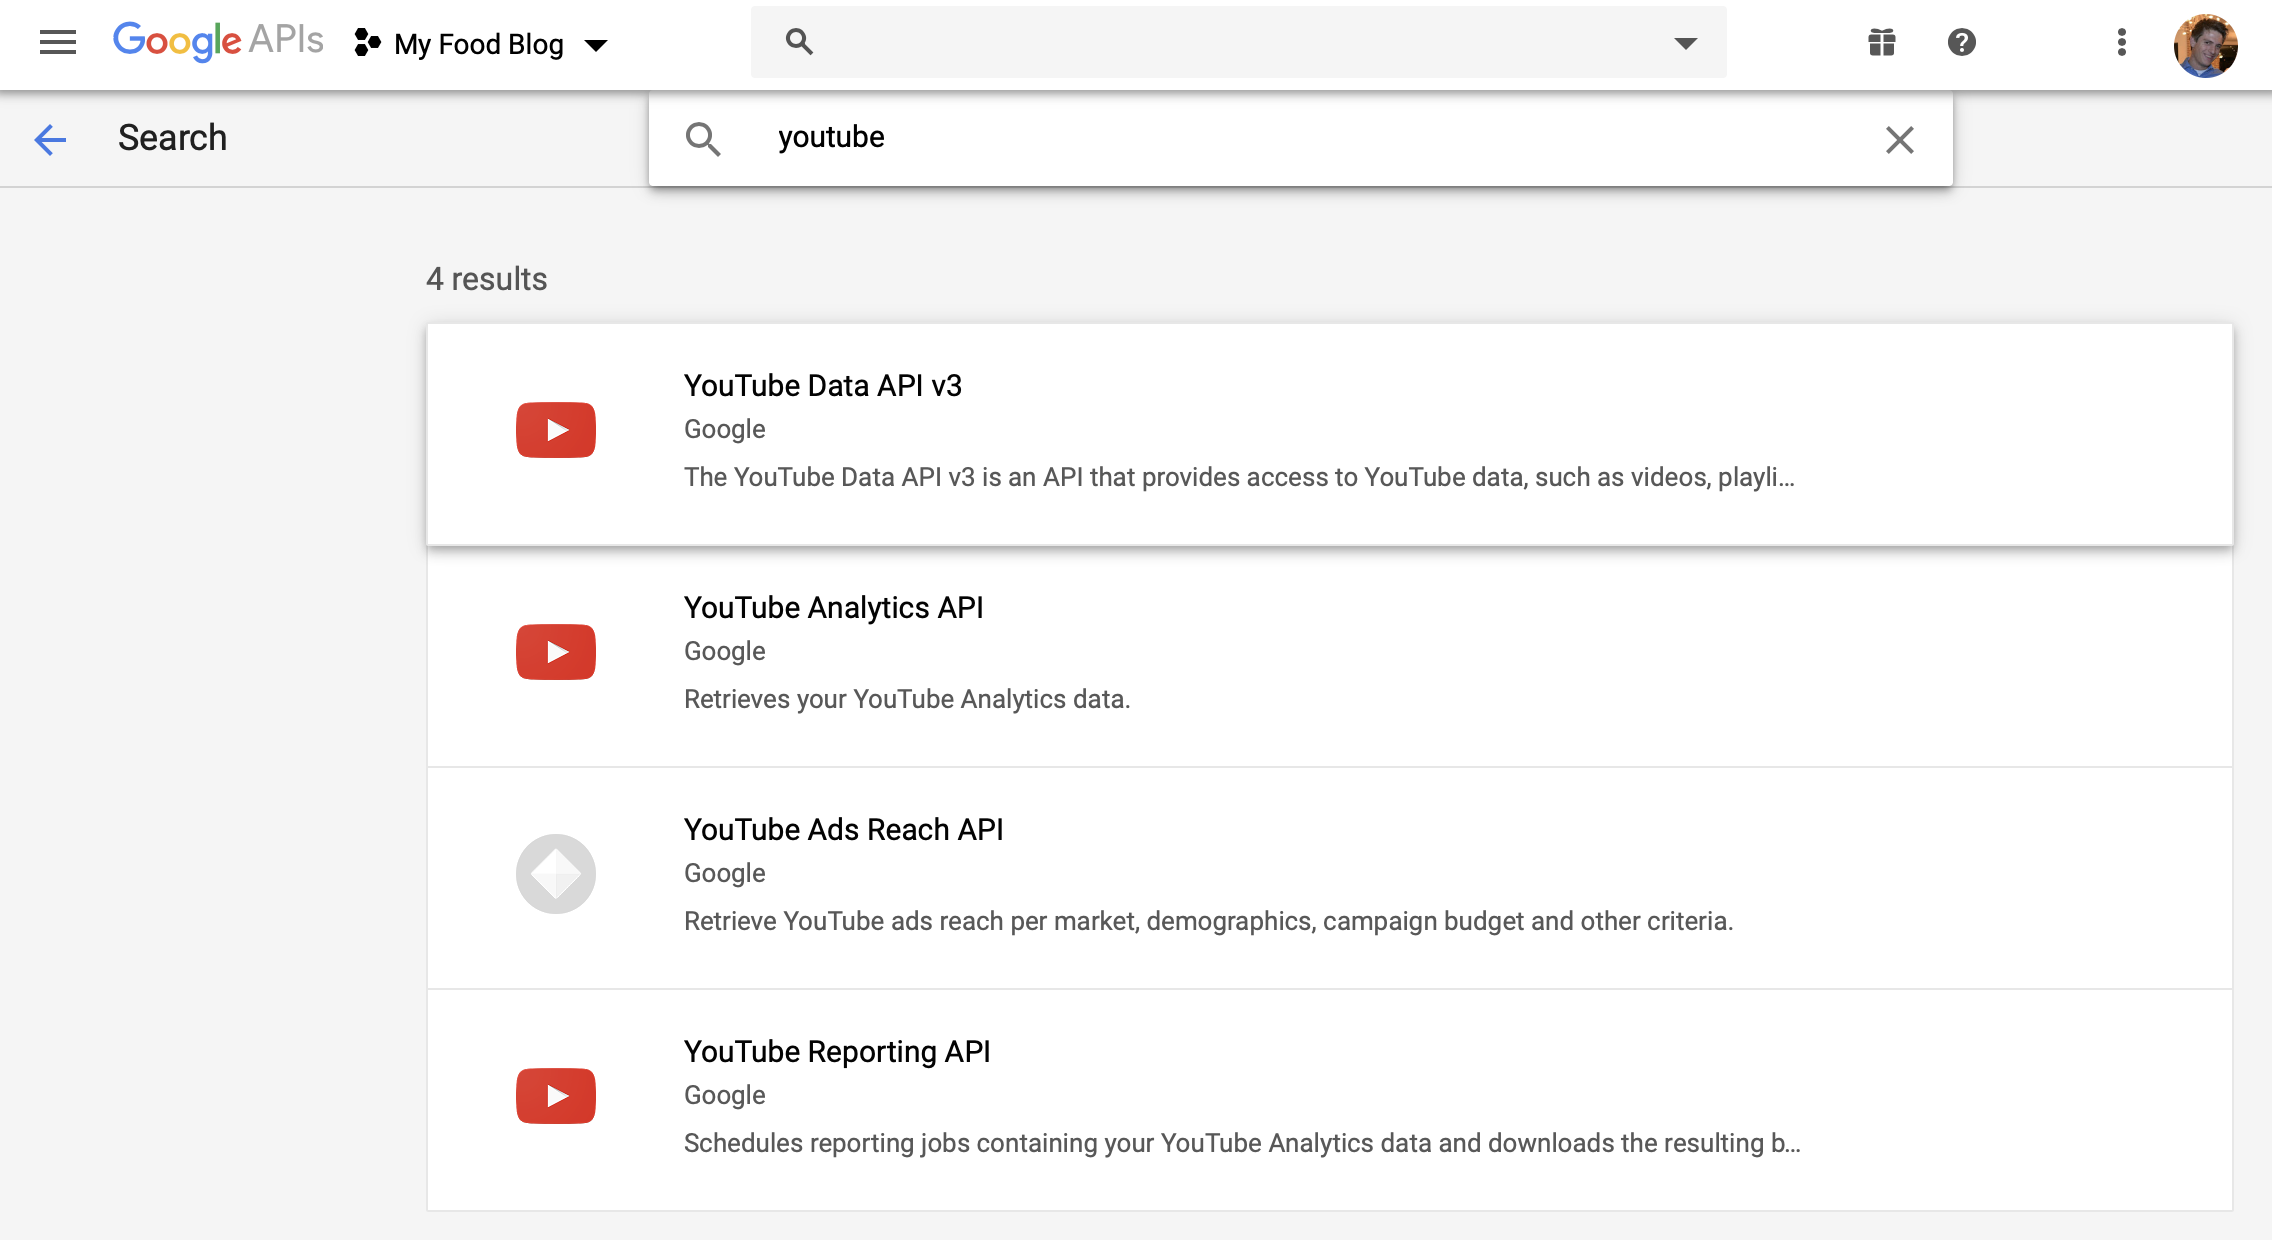Open the YouTube Reporting API title
The width and height of the screenshot is (2272, 1240).
click(837, 1052)
